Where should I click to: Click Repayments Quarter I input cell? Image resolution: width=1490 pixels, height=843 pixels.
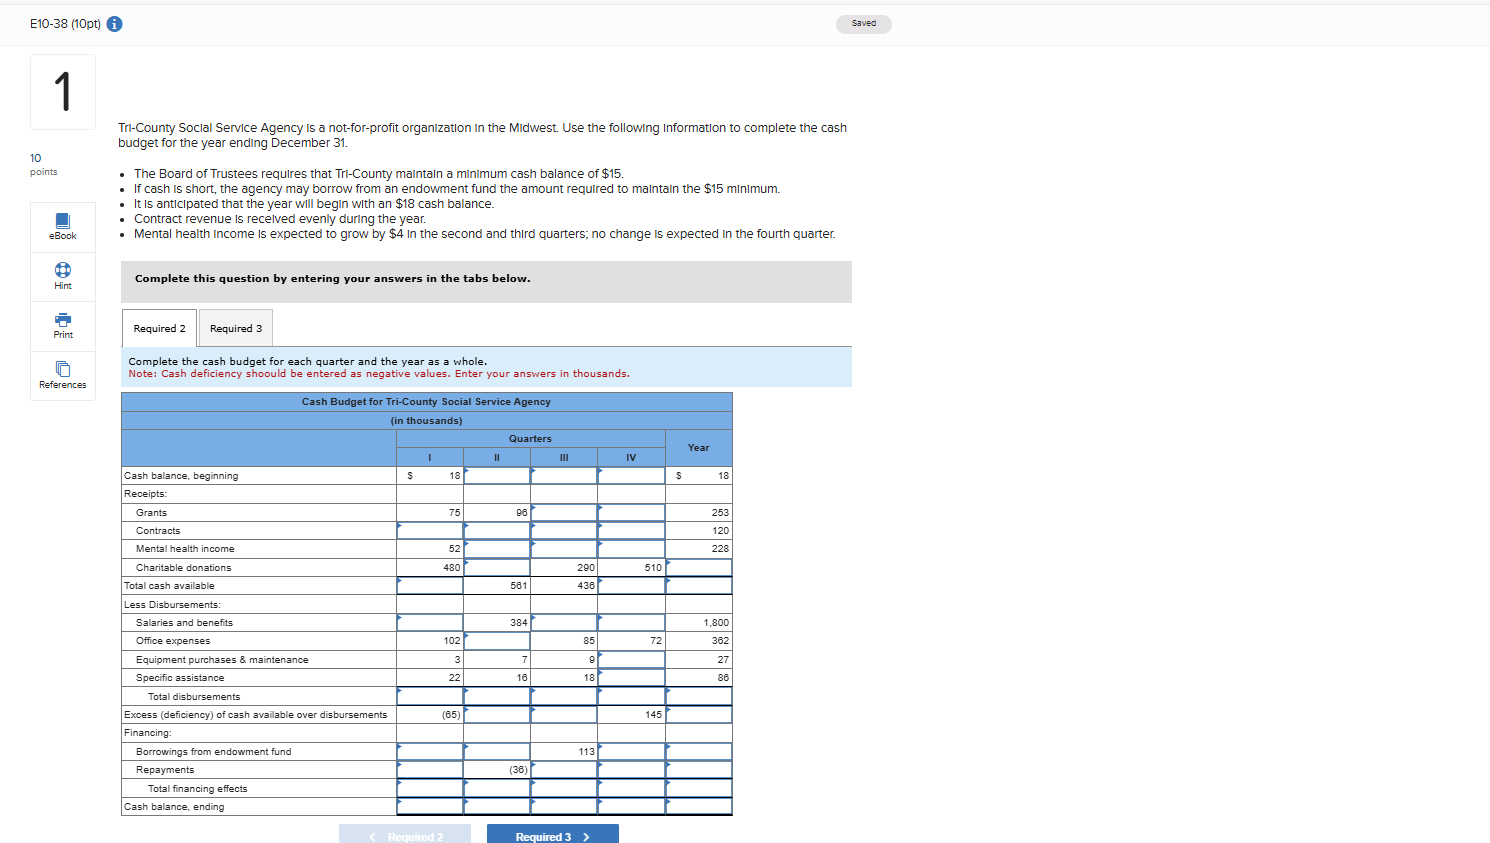pyautogui.click(x=430, y=770)
